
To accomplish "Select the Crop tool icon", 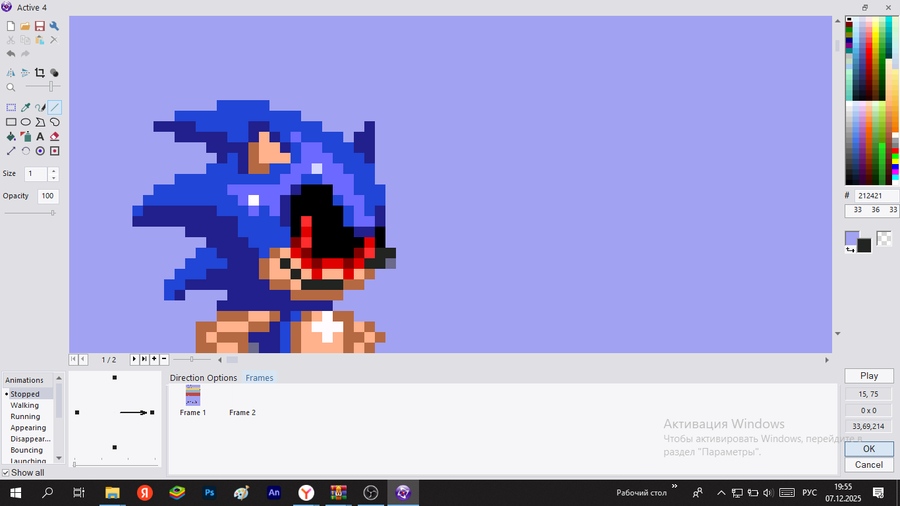I will (40, 73).
